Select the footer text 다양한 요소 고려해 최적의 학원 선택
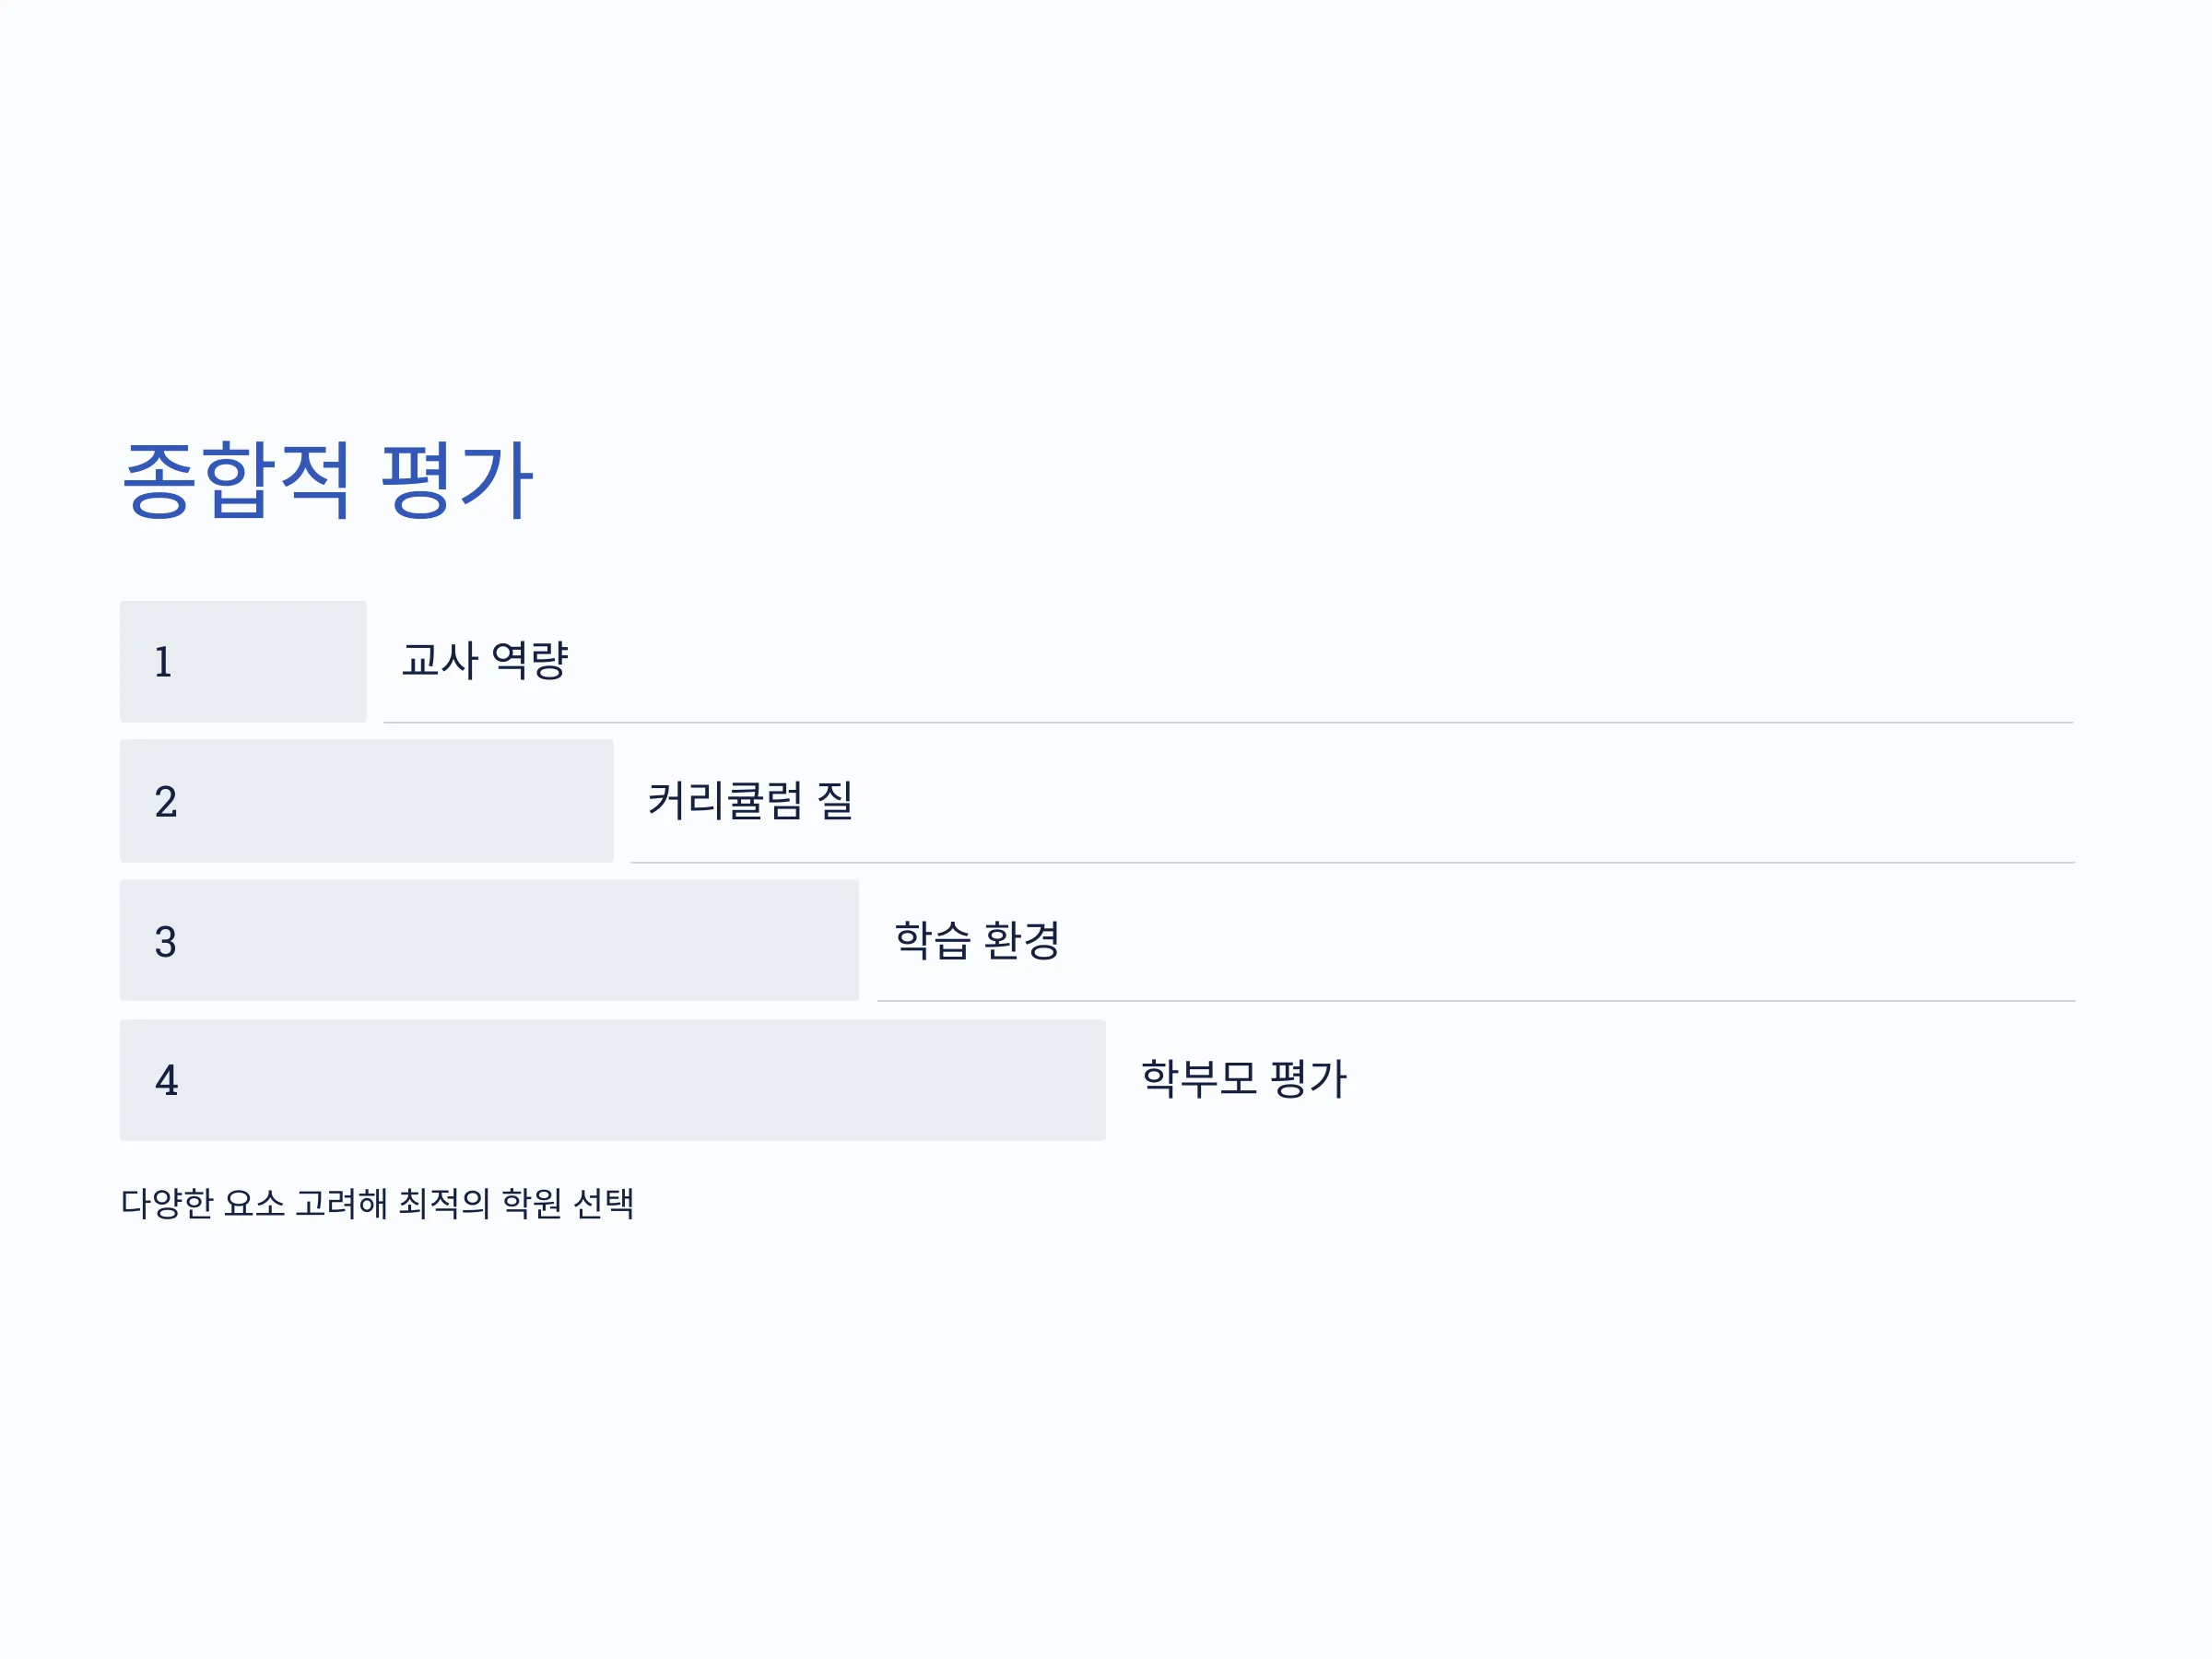 377,1203
